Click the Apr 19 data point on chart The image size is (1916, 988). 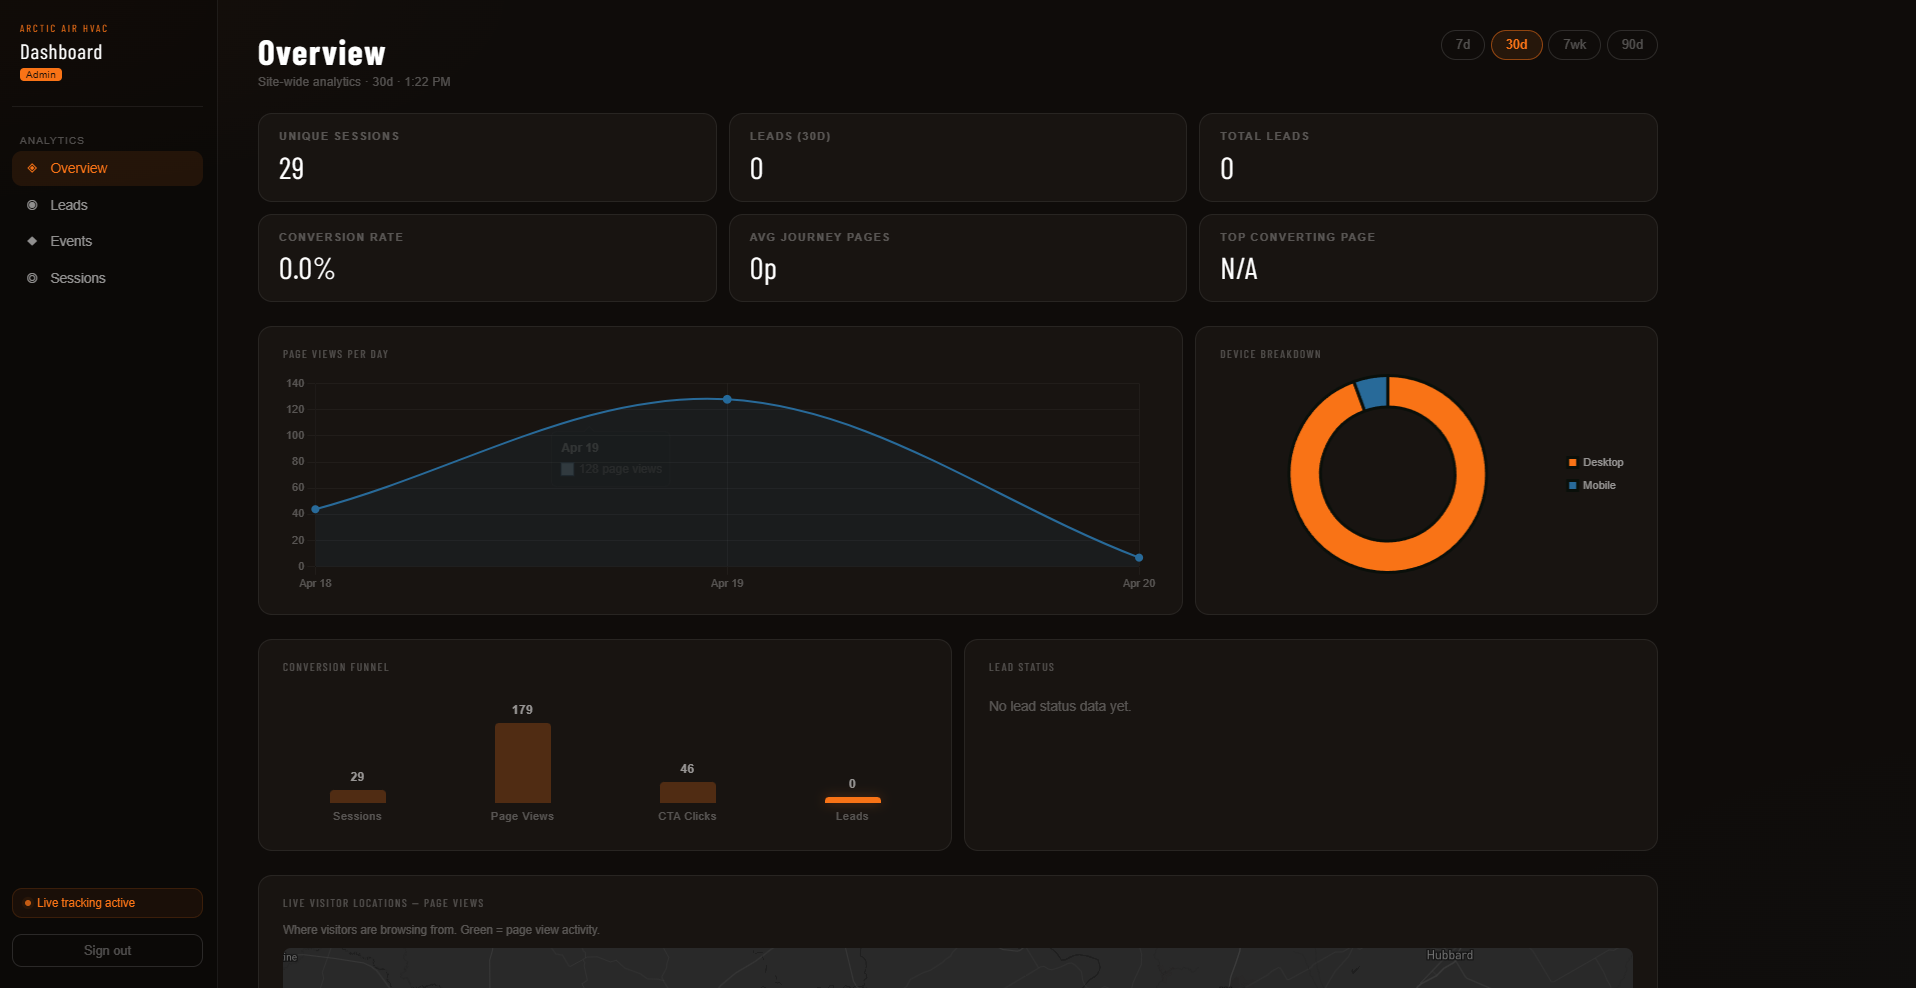[727, 399]
